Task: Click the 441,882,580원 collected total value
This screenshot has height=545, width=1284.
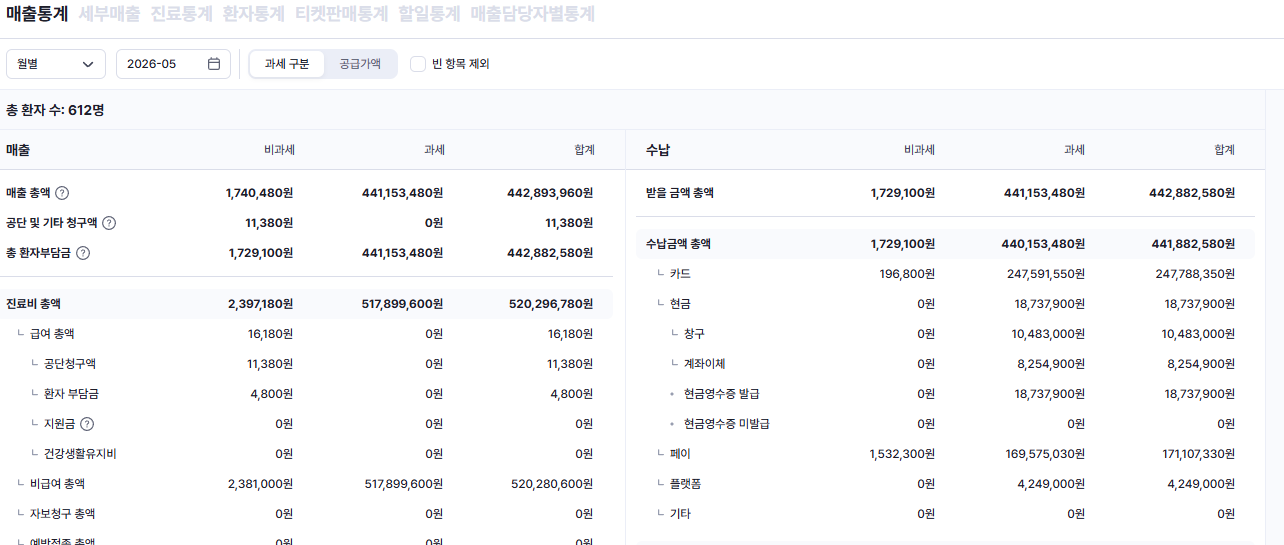Action: pyautogui.click(x=1192, y=243)
